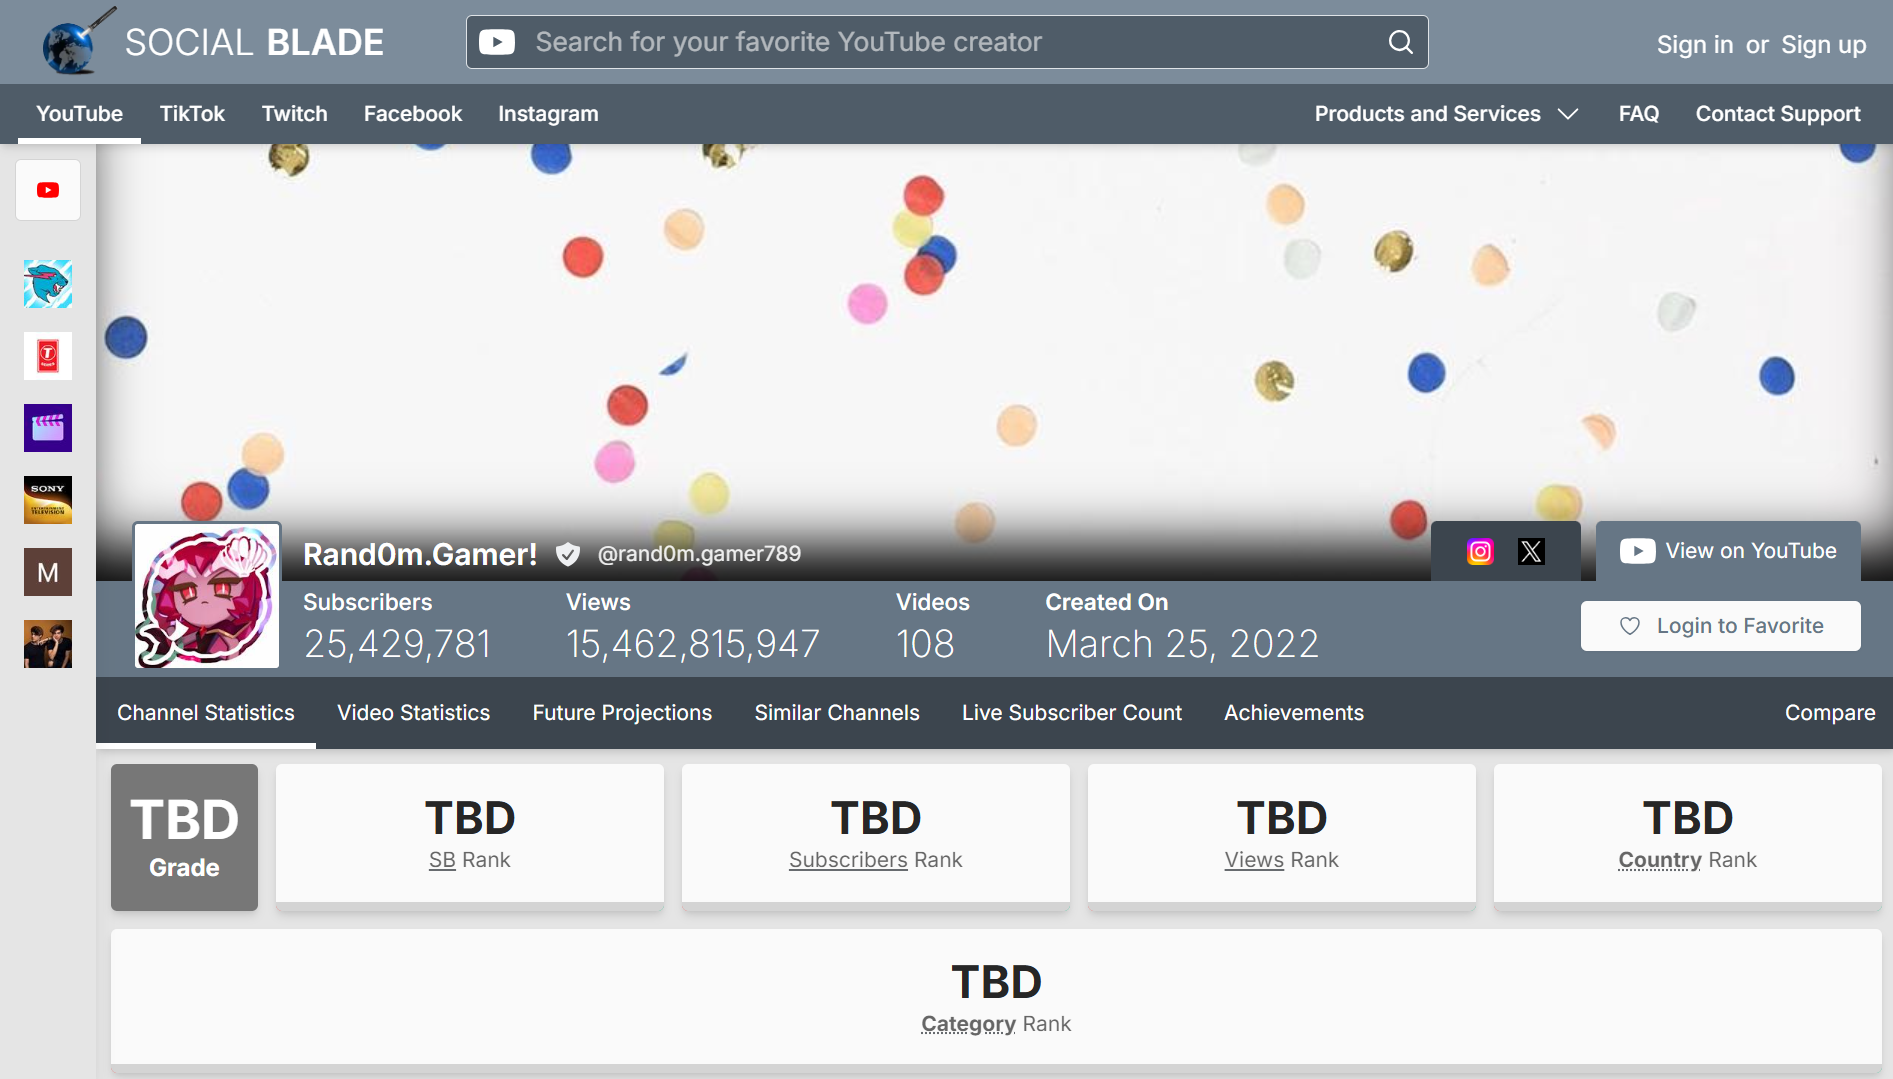The width and height of the screenshot is (1893, 1079).
Task: Click the Country Rank label
Action: pos(1687,860)
